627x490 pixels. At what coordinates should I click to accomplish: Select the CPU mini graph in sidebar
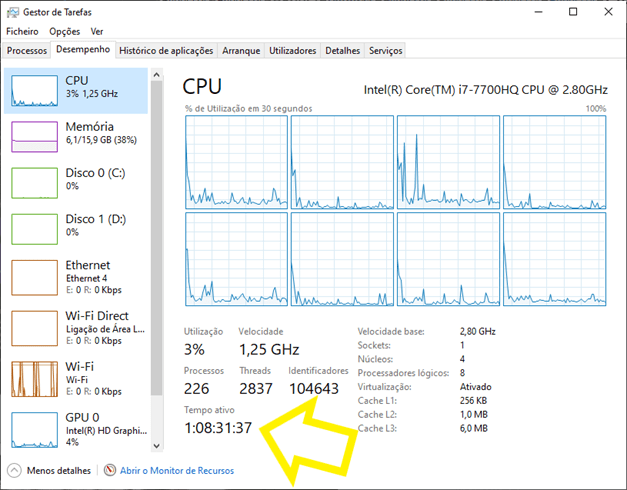34,91
